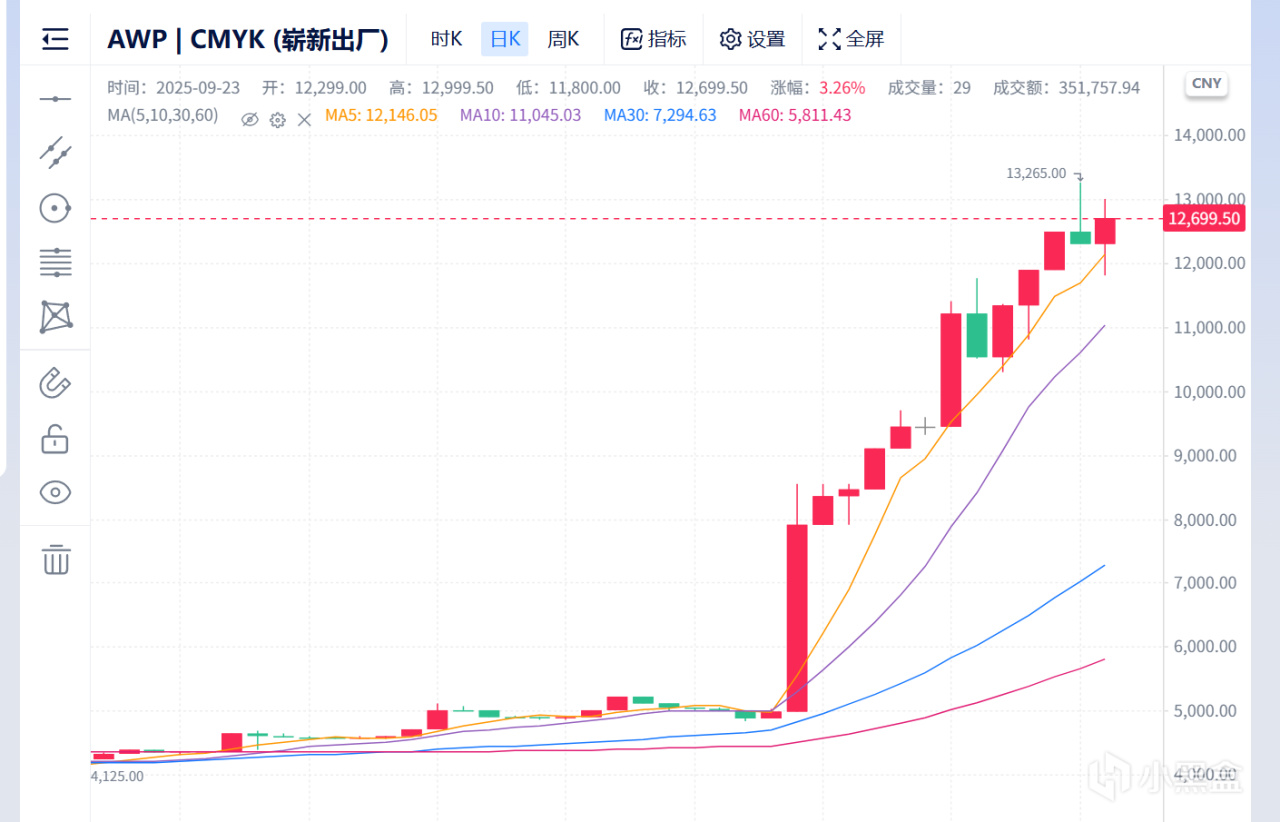
Task: Select the trend line segment tool
Action: pyautogui.click(x=55, y=152)
